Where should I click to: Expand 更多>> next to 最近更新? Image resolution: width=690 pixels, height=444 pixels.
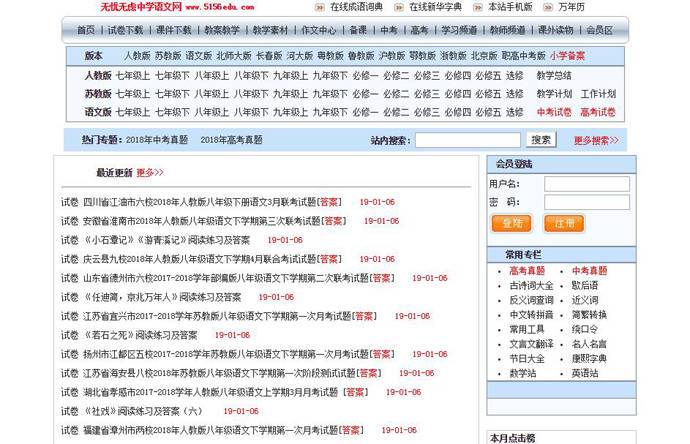[x=150, y=172]
